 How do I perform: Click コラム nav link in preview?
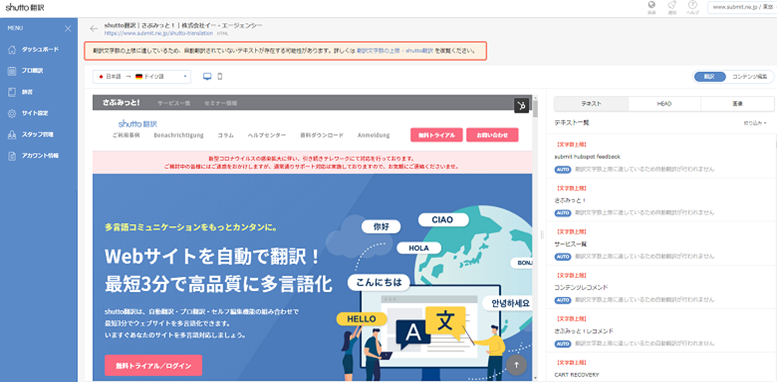tap(225, 135)
